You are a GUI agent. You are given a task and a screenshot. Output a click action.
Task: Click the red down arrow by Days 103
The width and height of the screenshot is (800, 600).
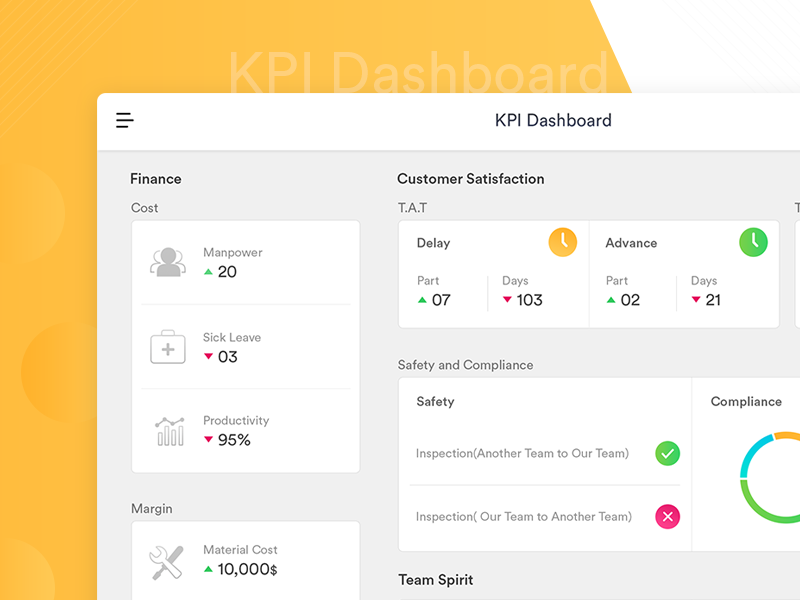(507, 300)
